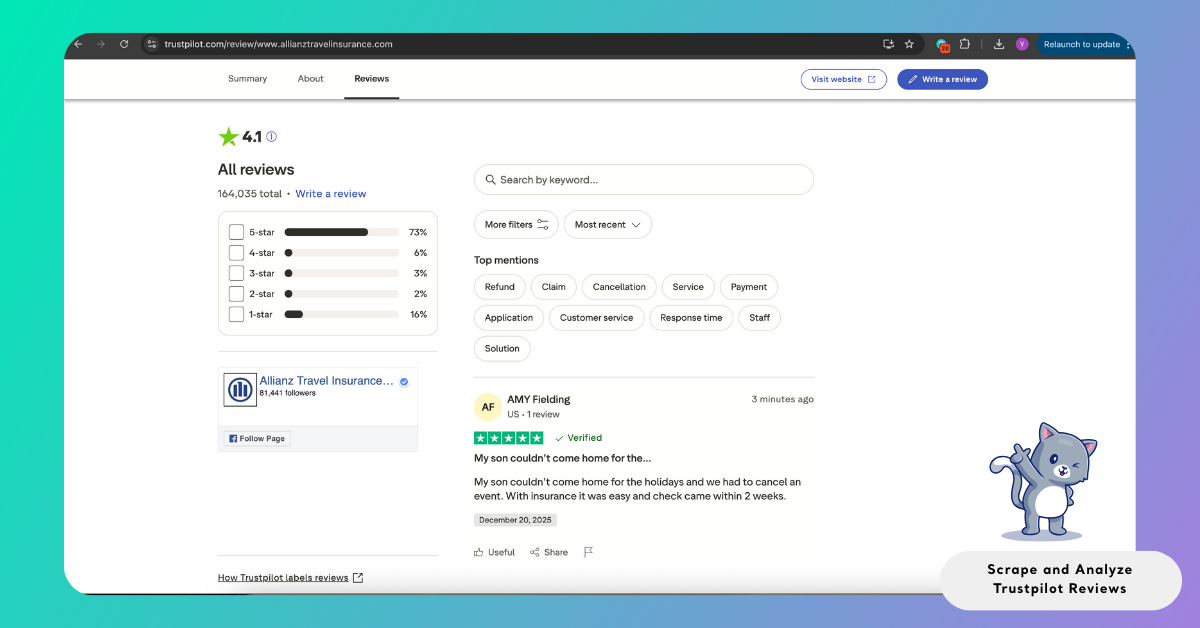Filter by Customer service mention
This screenshot has width=1200, height=628.
click(597, 318)
